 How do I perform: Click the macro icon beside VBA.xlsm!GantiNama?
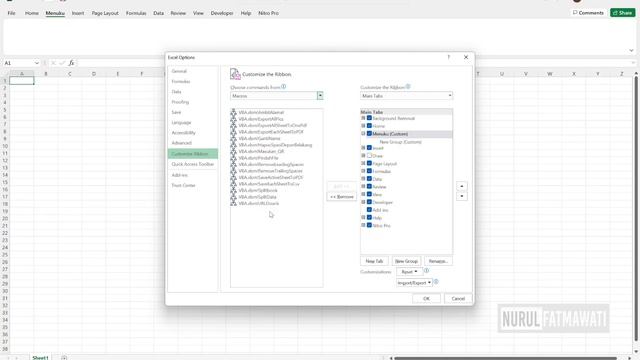pos(233,138)
